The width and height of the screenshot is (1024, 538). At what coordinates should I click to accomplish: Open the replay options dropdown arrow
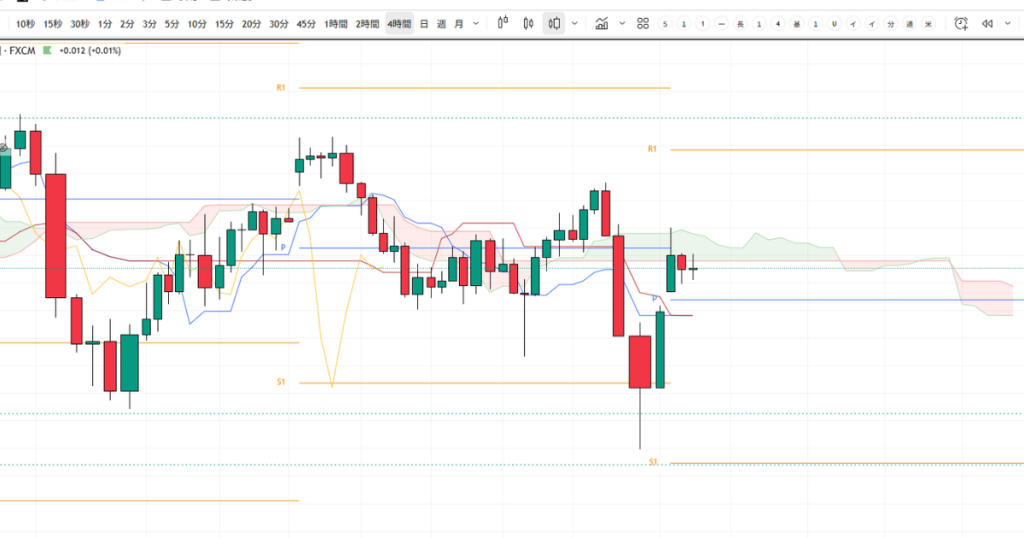point(1008,23)
